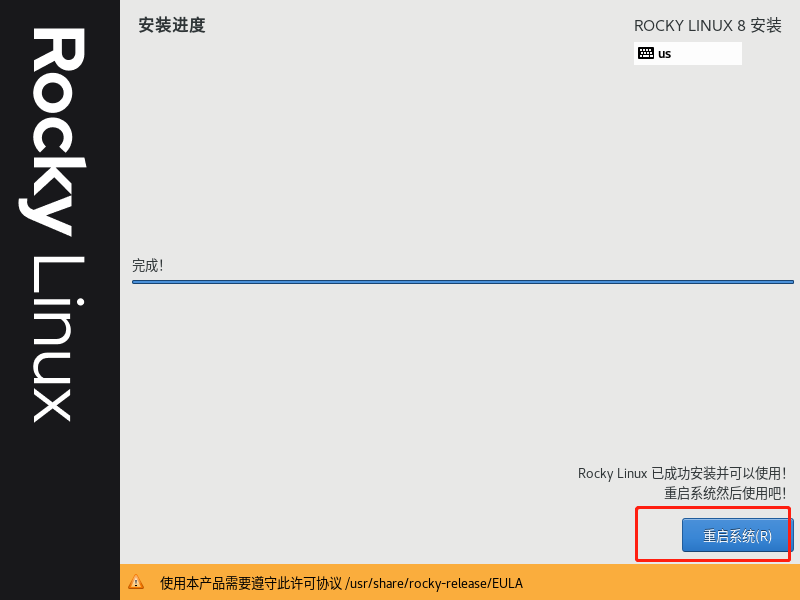Click the 重启系统(R) reboot button
The width and height of the screenshot is (800, 600).
click(737, 535)
